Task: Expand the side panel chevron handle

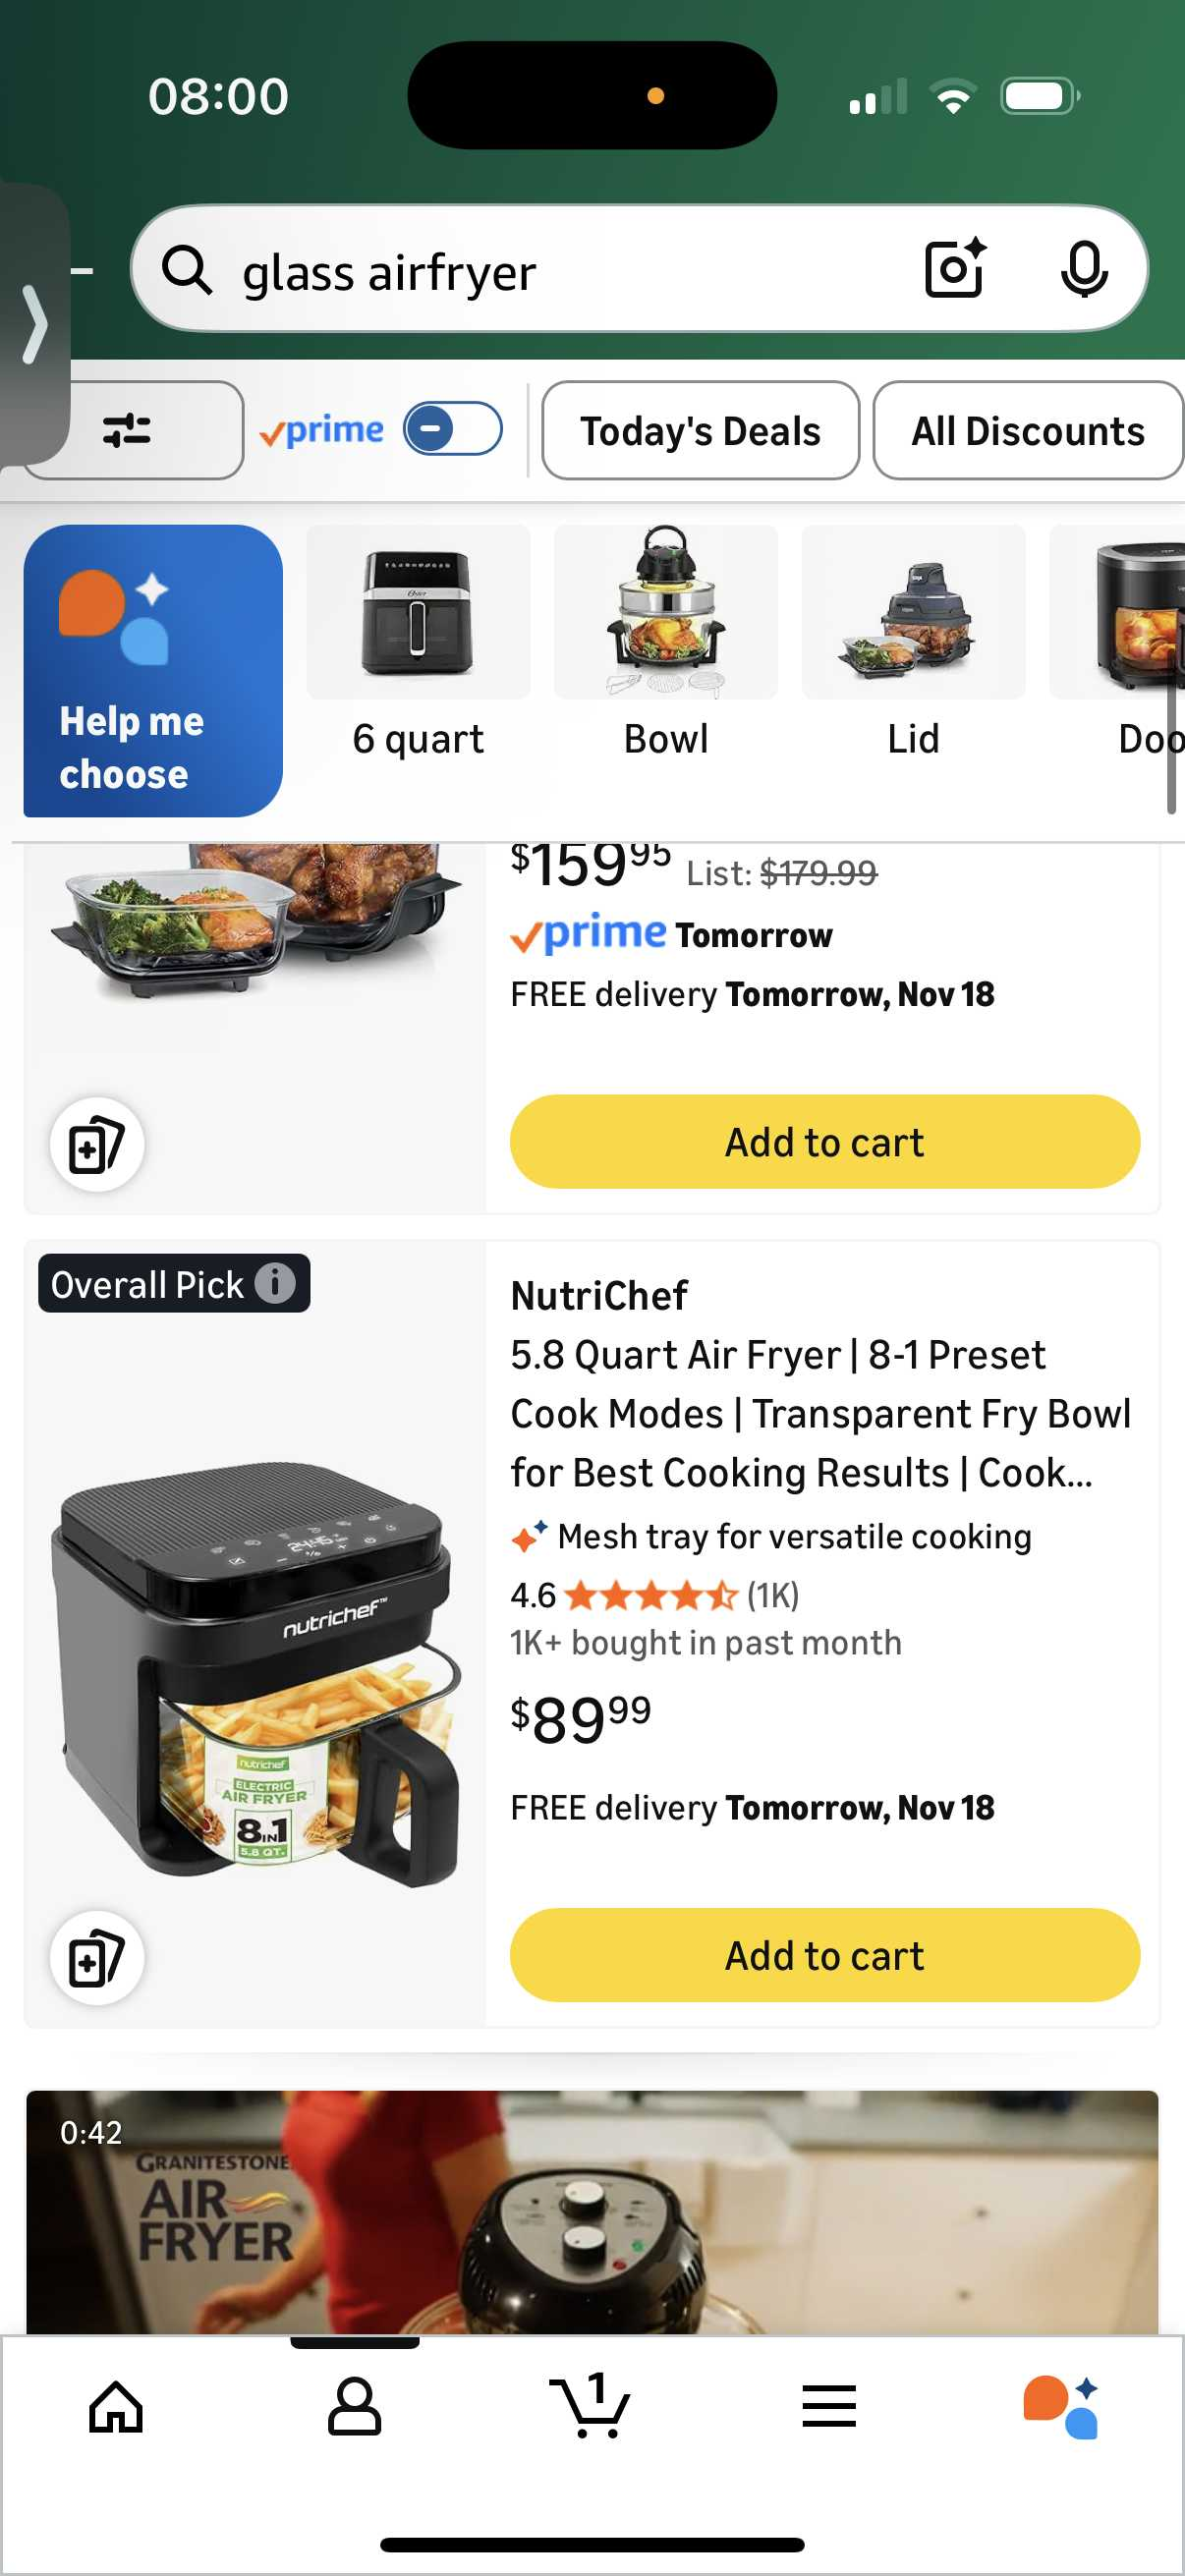Action: [34, 324]
